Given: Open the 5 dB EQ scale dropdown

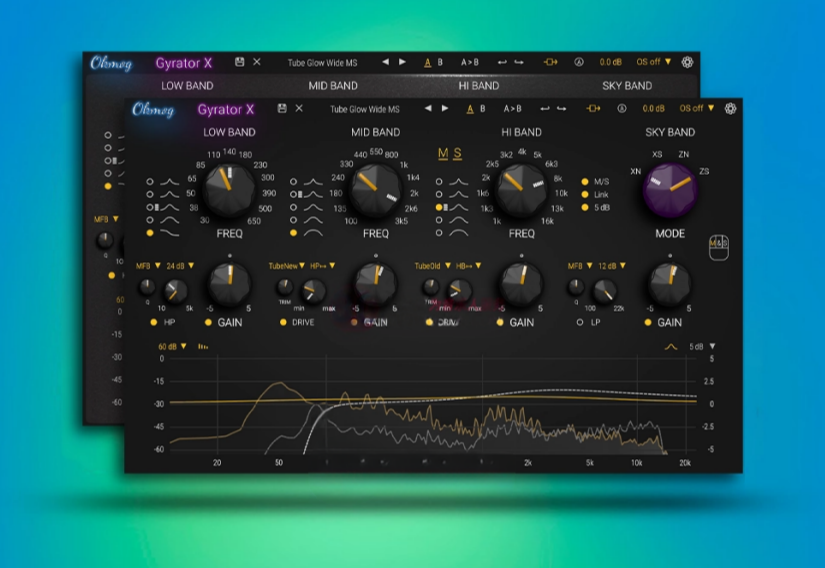Looking at the screenshot, I should [702, 347].
